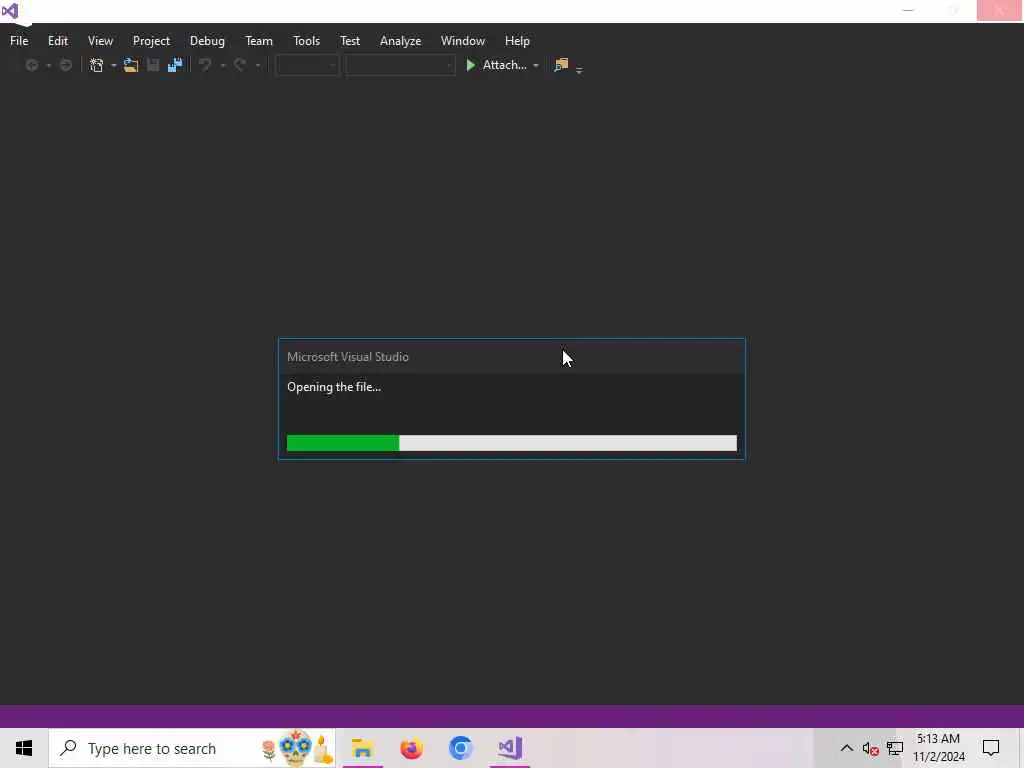Click the Navigate Forward icon
The image size is (1024, 768).
[65, 65]
